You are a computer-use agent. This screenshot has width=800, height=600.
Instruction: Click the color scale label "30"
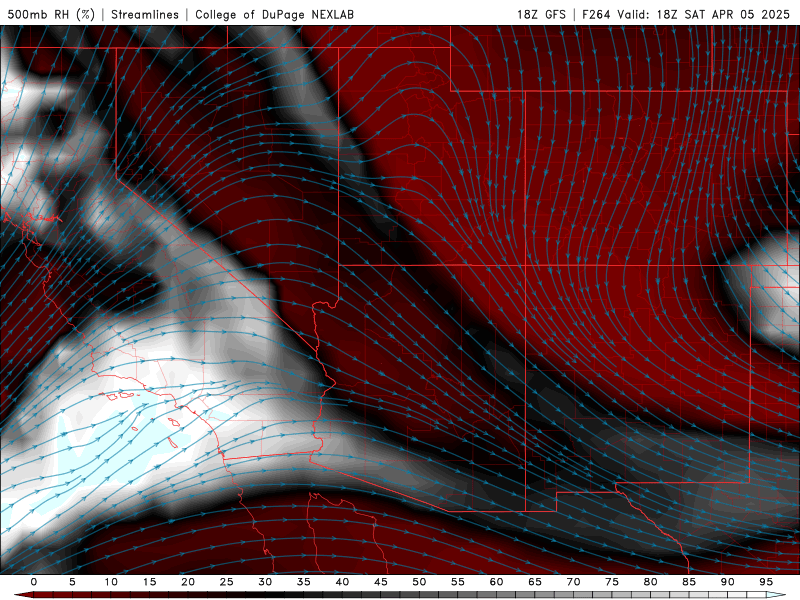[x=265, y=582]
